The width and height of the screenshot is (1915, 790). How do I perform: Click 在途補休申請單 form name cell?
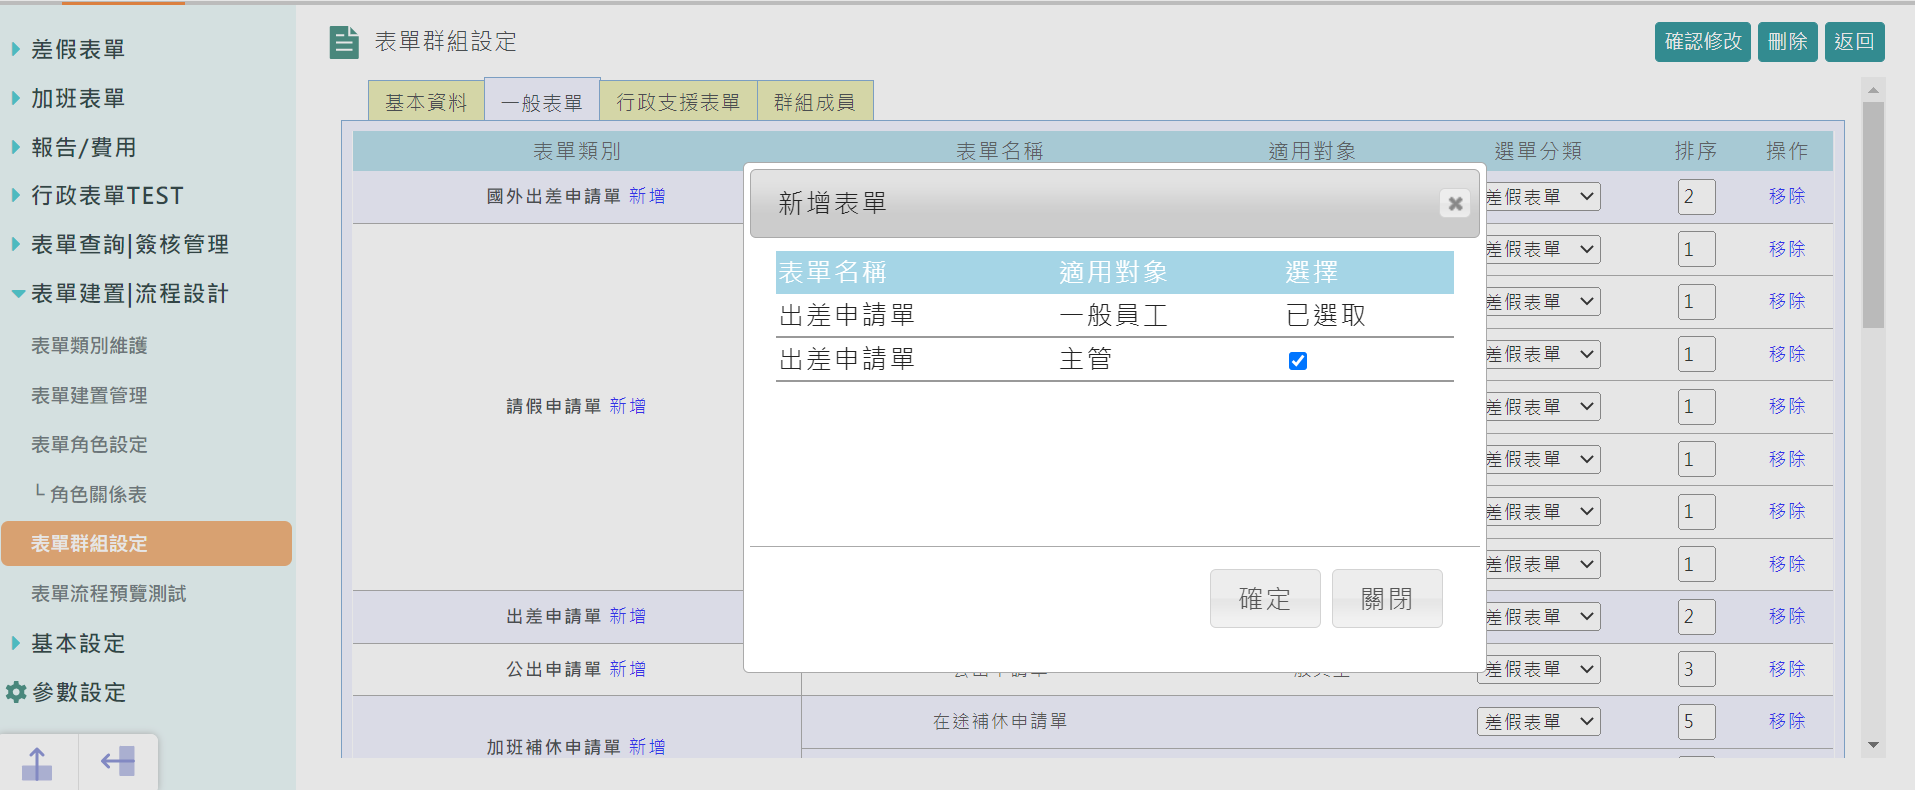point(1000,721)
